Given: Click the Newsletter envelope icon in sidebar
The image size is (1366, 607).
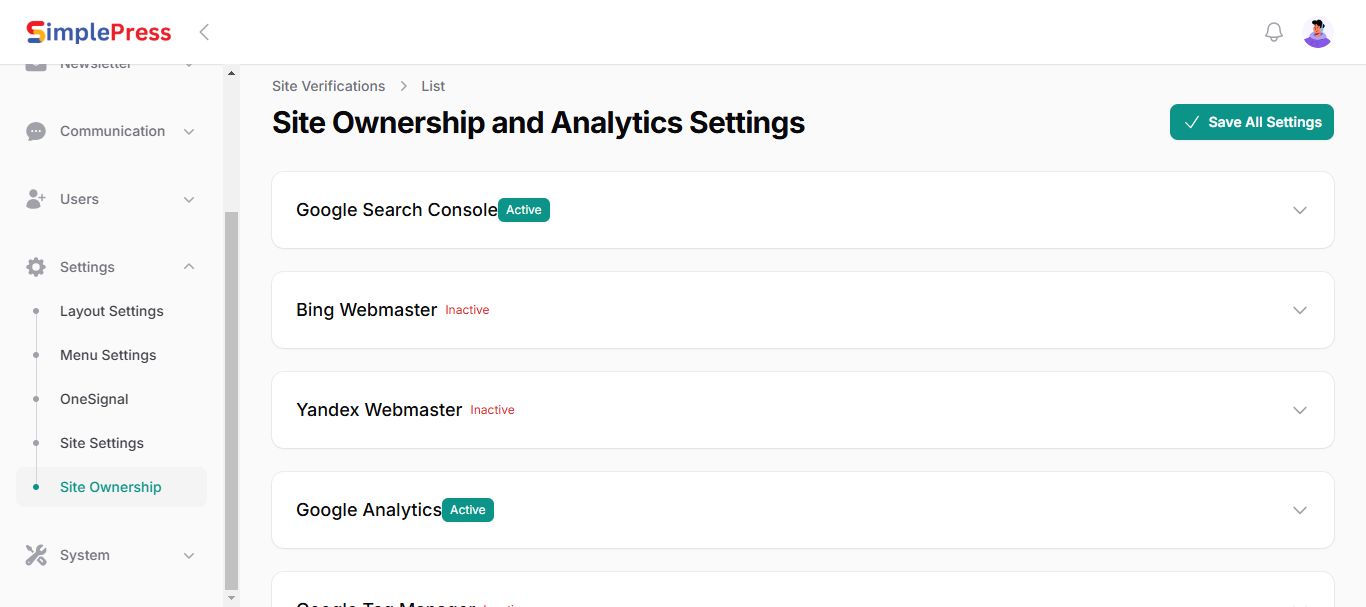Looking at the screenshot, I should (x=36, y=66).
